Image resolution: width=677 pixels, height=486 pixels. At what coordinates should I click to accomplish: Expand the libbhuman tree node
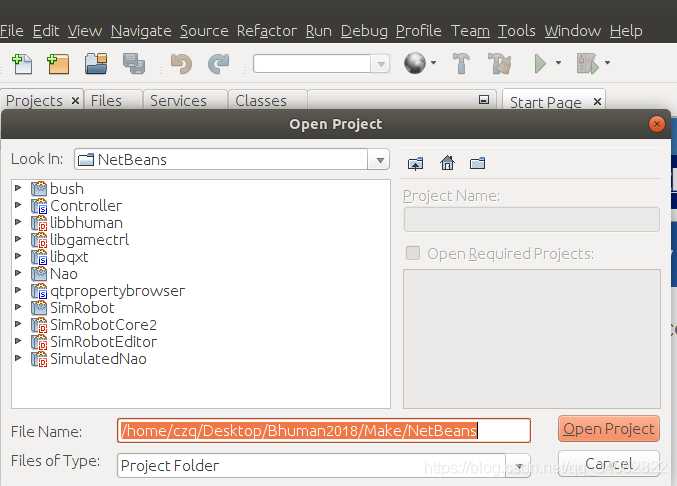click(x=18, y=222)
